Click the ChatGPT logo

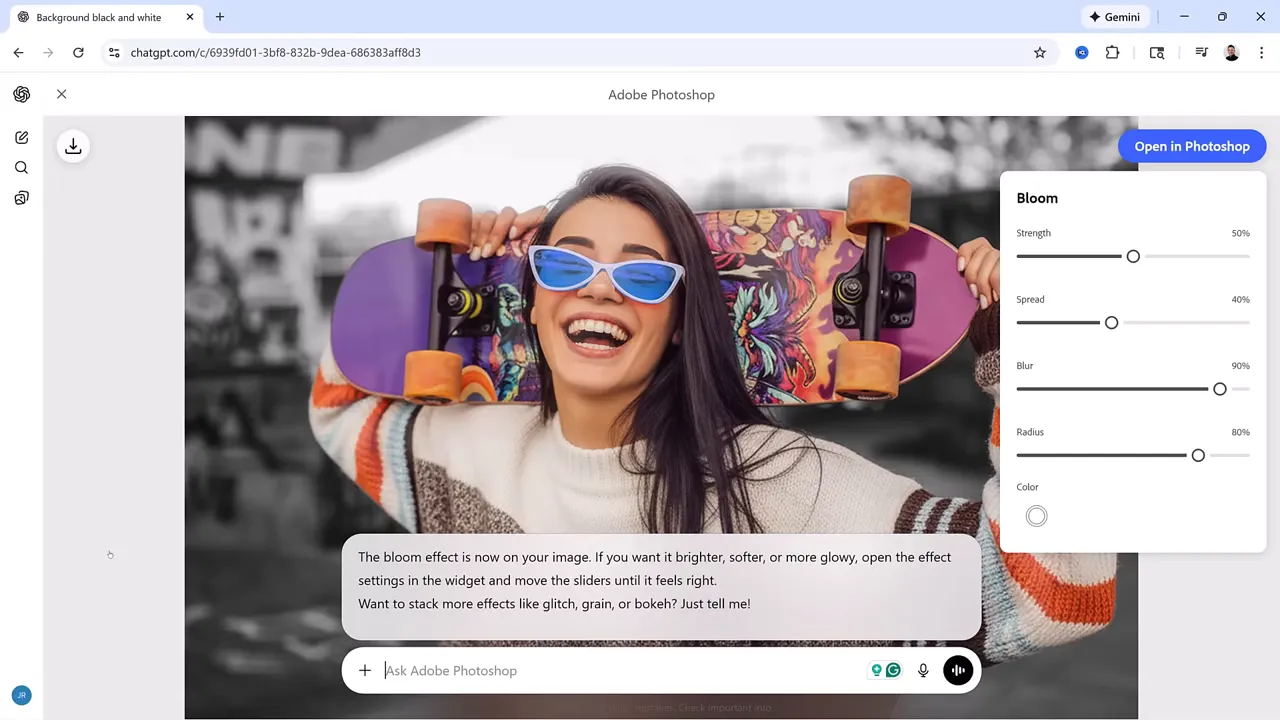21,94
